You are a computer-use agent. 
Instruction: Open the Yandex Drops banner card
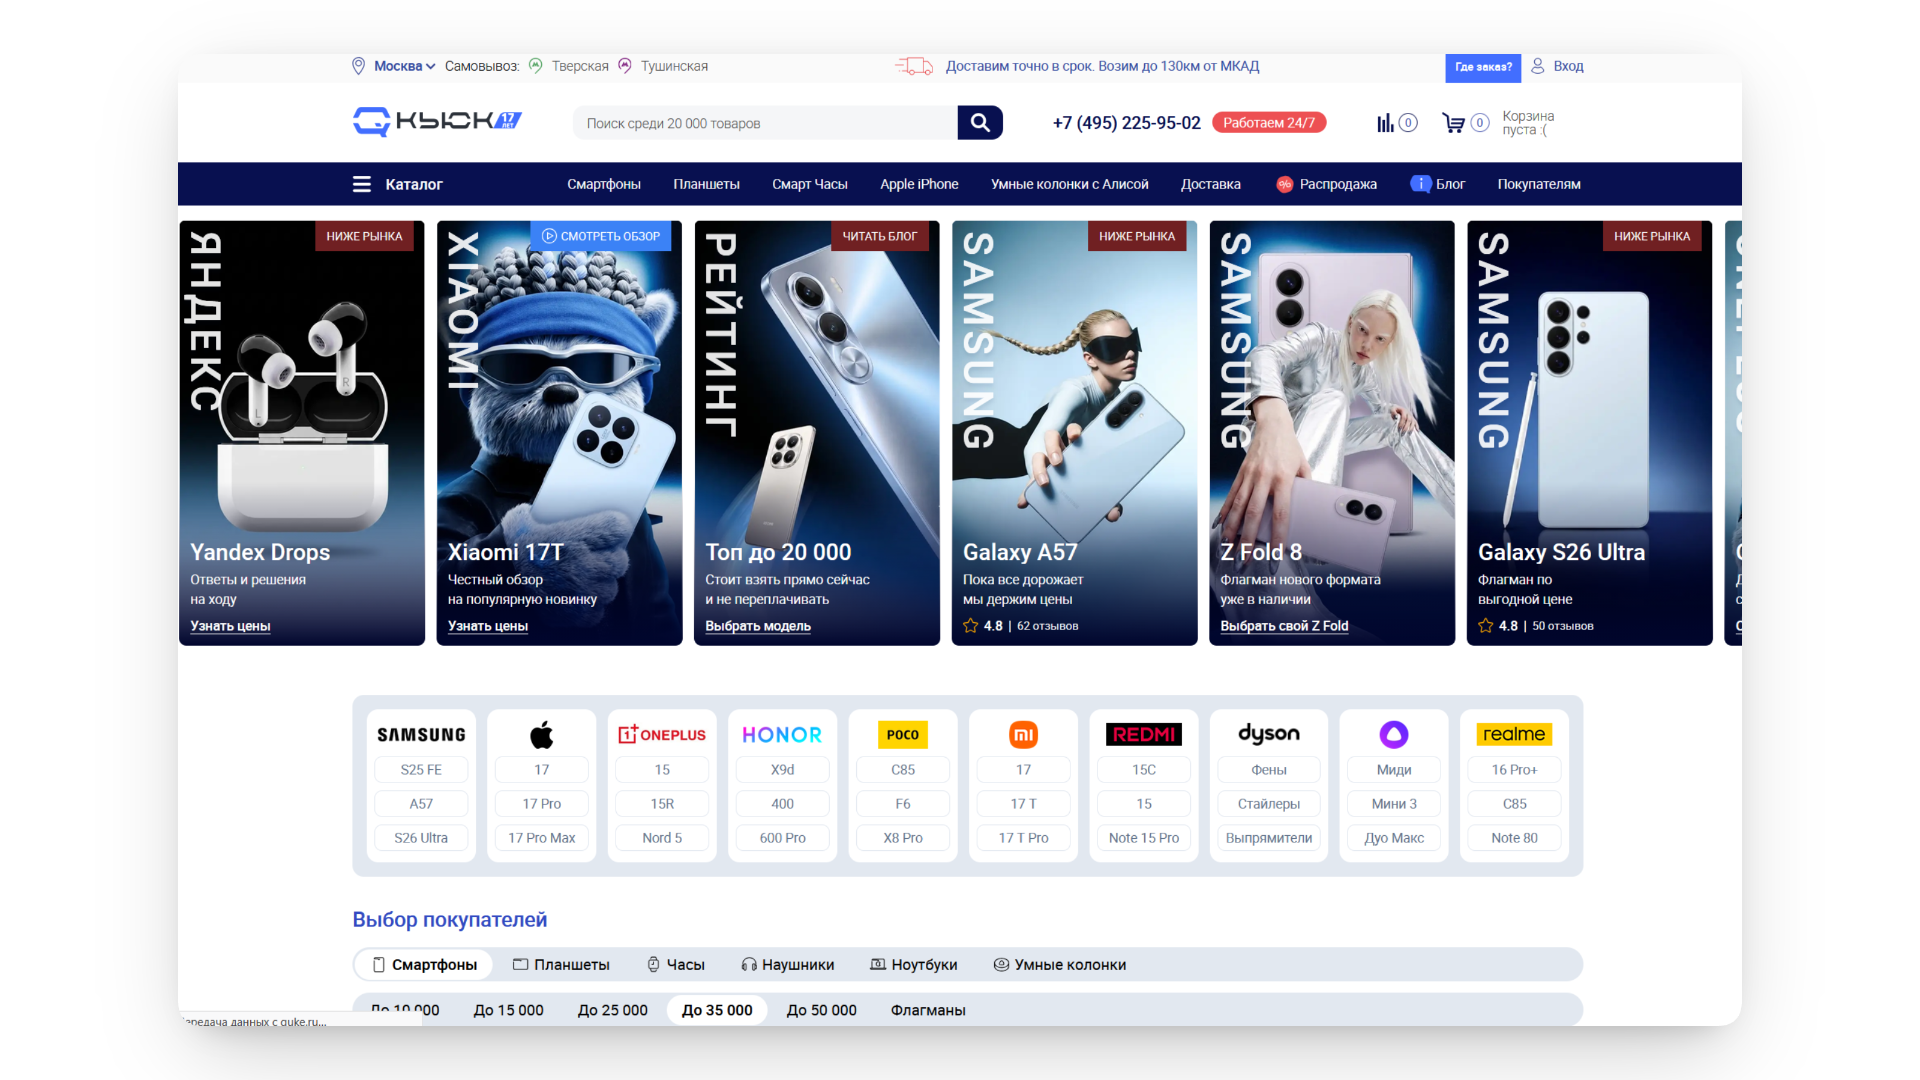[302, 433]
